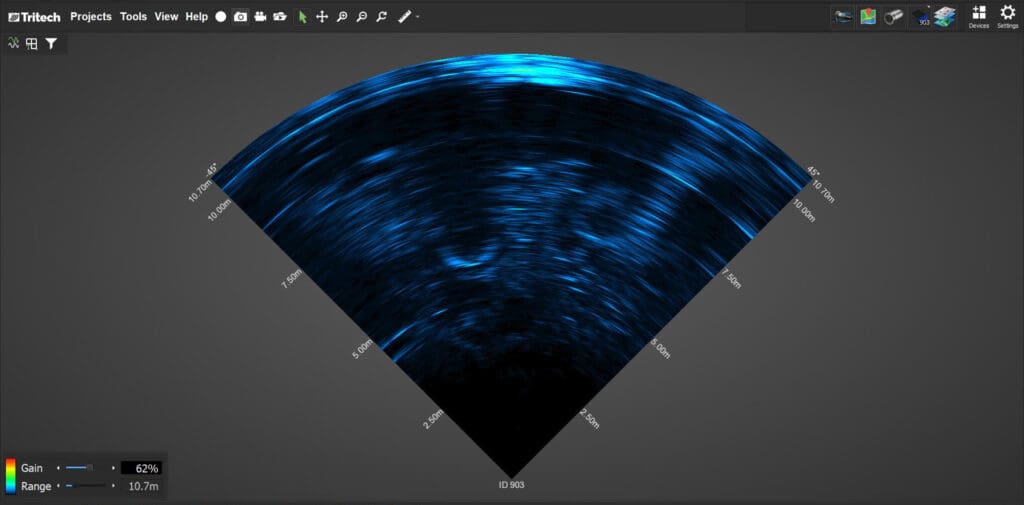Image resolution: width=1024 pixels, height=505 pixels.
Task: Toggle the waveform signal icon
Action: click(14, 44)
